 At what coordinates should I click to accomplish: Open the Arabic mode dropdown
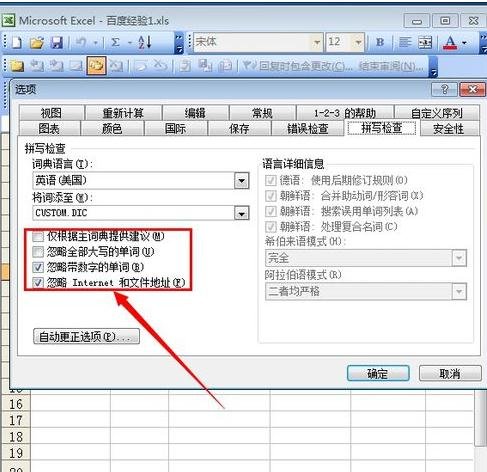[459, 292]
